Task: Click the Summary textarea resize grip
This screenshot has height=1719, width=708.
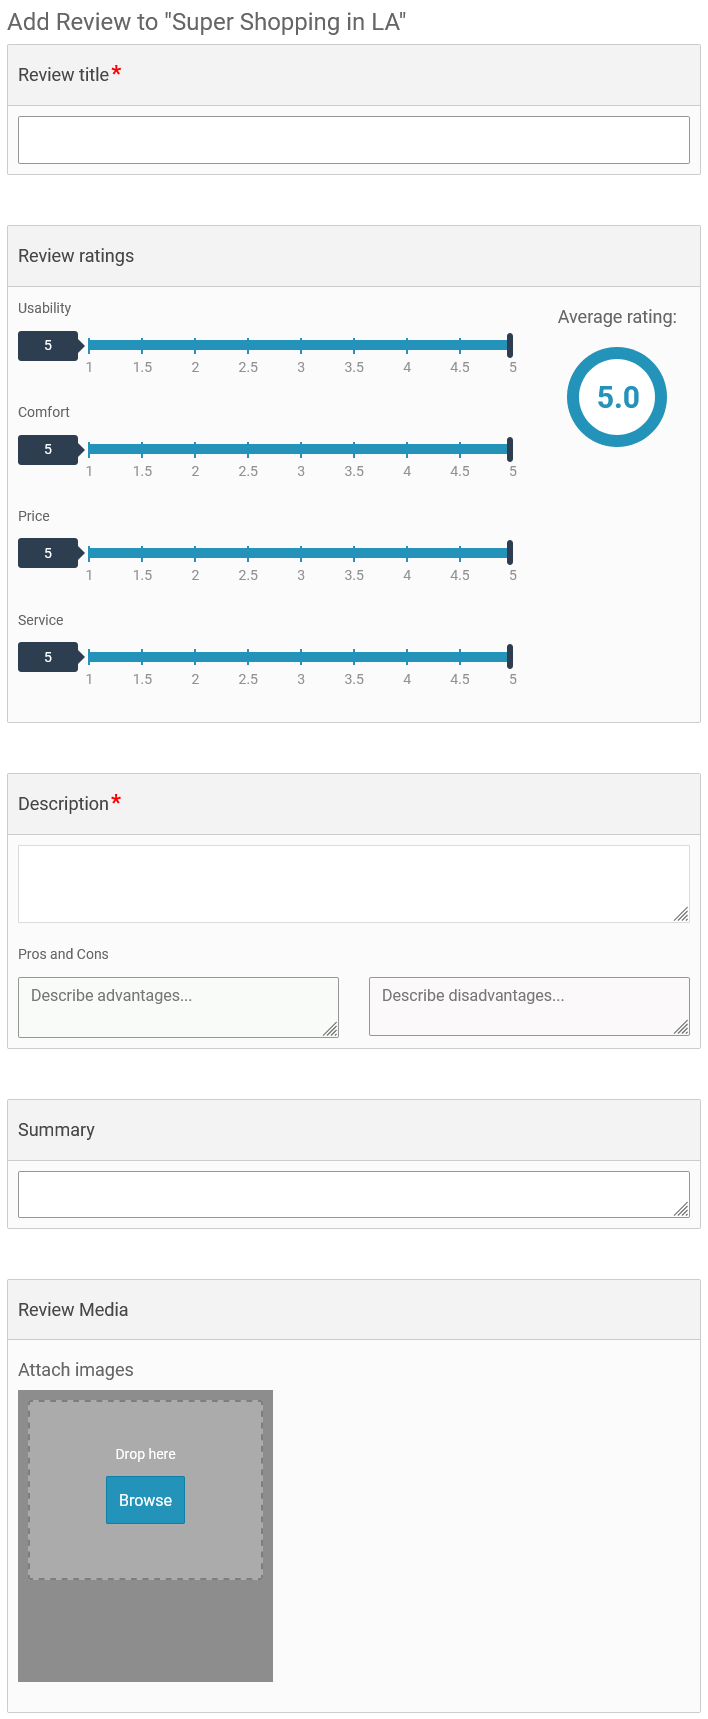Action: (x=681, y=1209)
